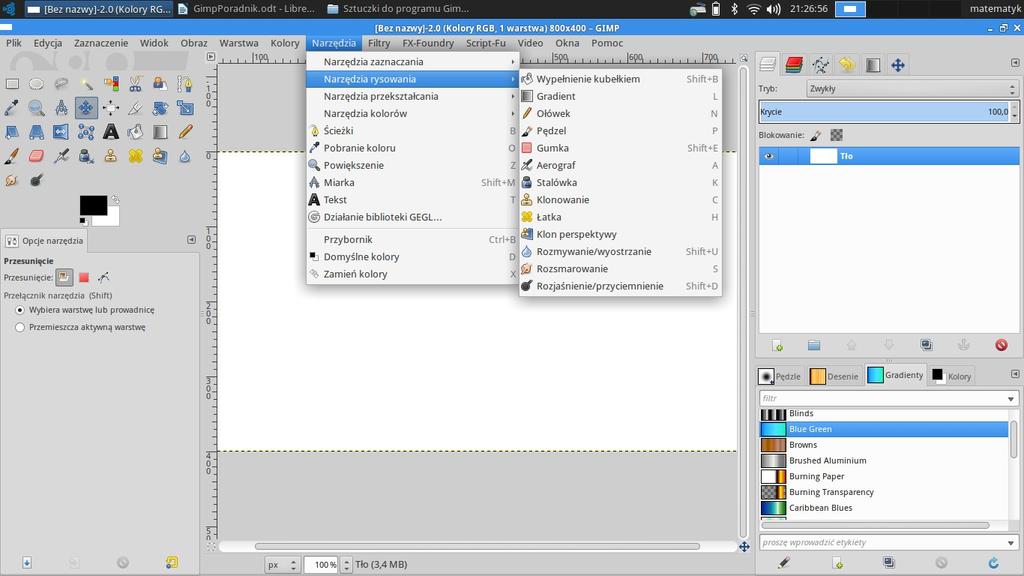
Task: Duplicate the current layer
Action: coord(926,345)
